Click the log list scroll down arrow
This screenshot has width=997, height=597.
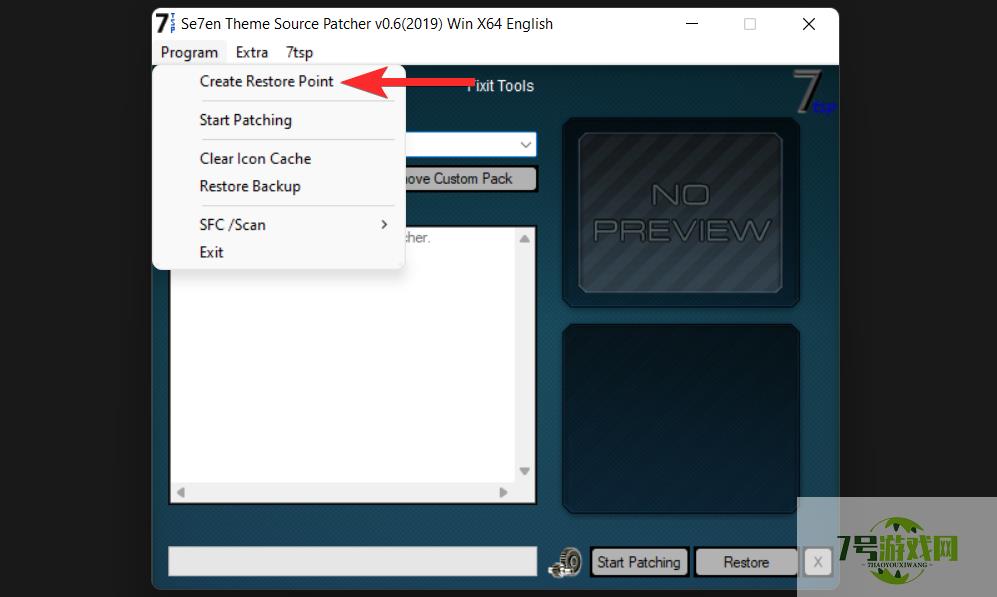coord(525,471)
